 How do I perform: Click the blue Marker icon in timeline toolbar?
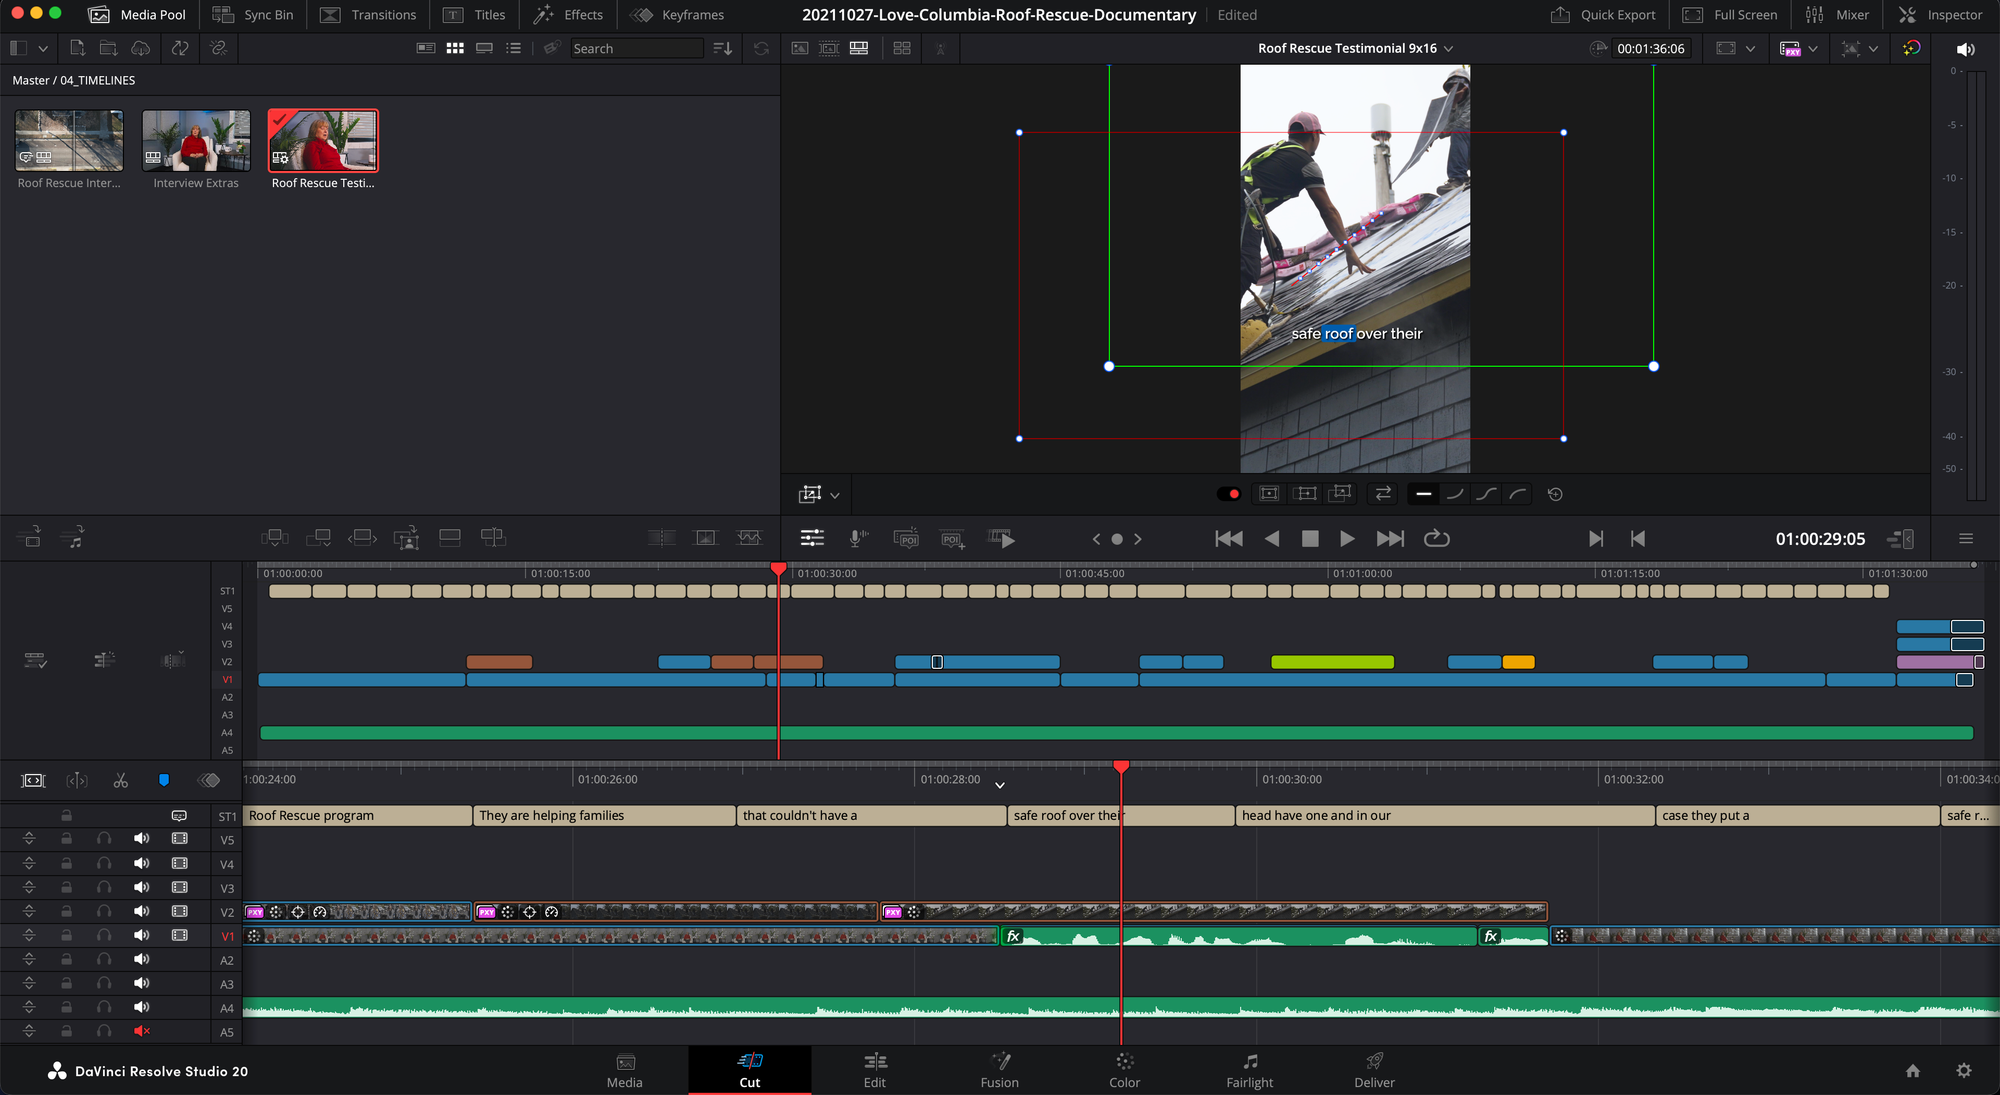click(164, 780)
